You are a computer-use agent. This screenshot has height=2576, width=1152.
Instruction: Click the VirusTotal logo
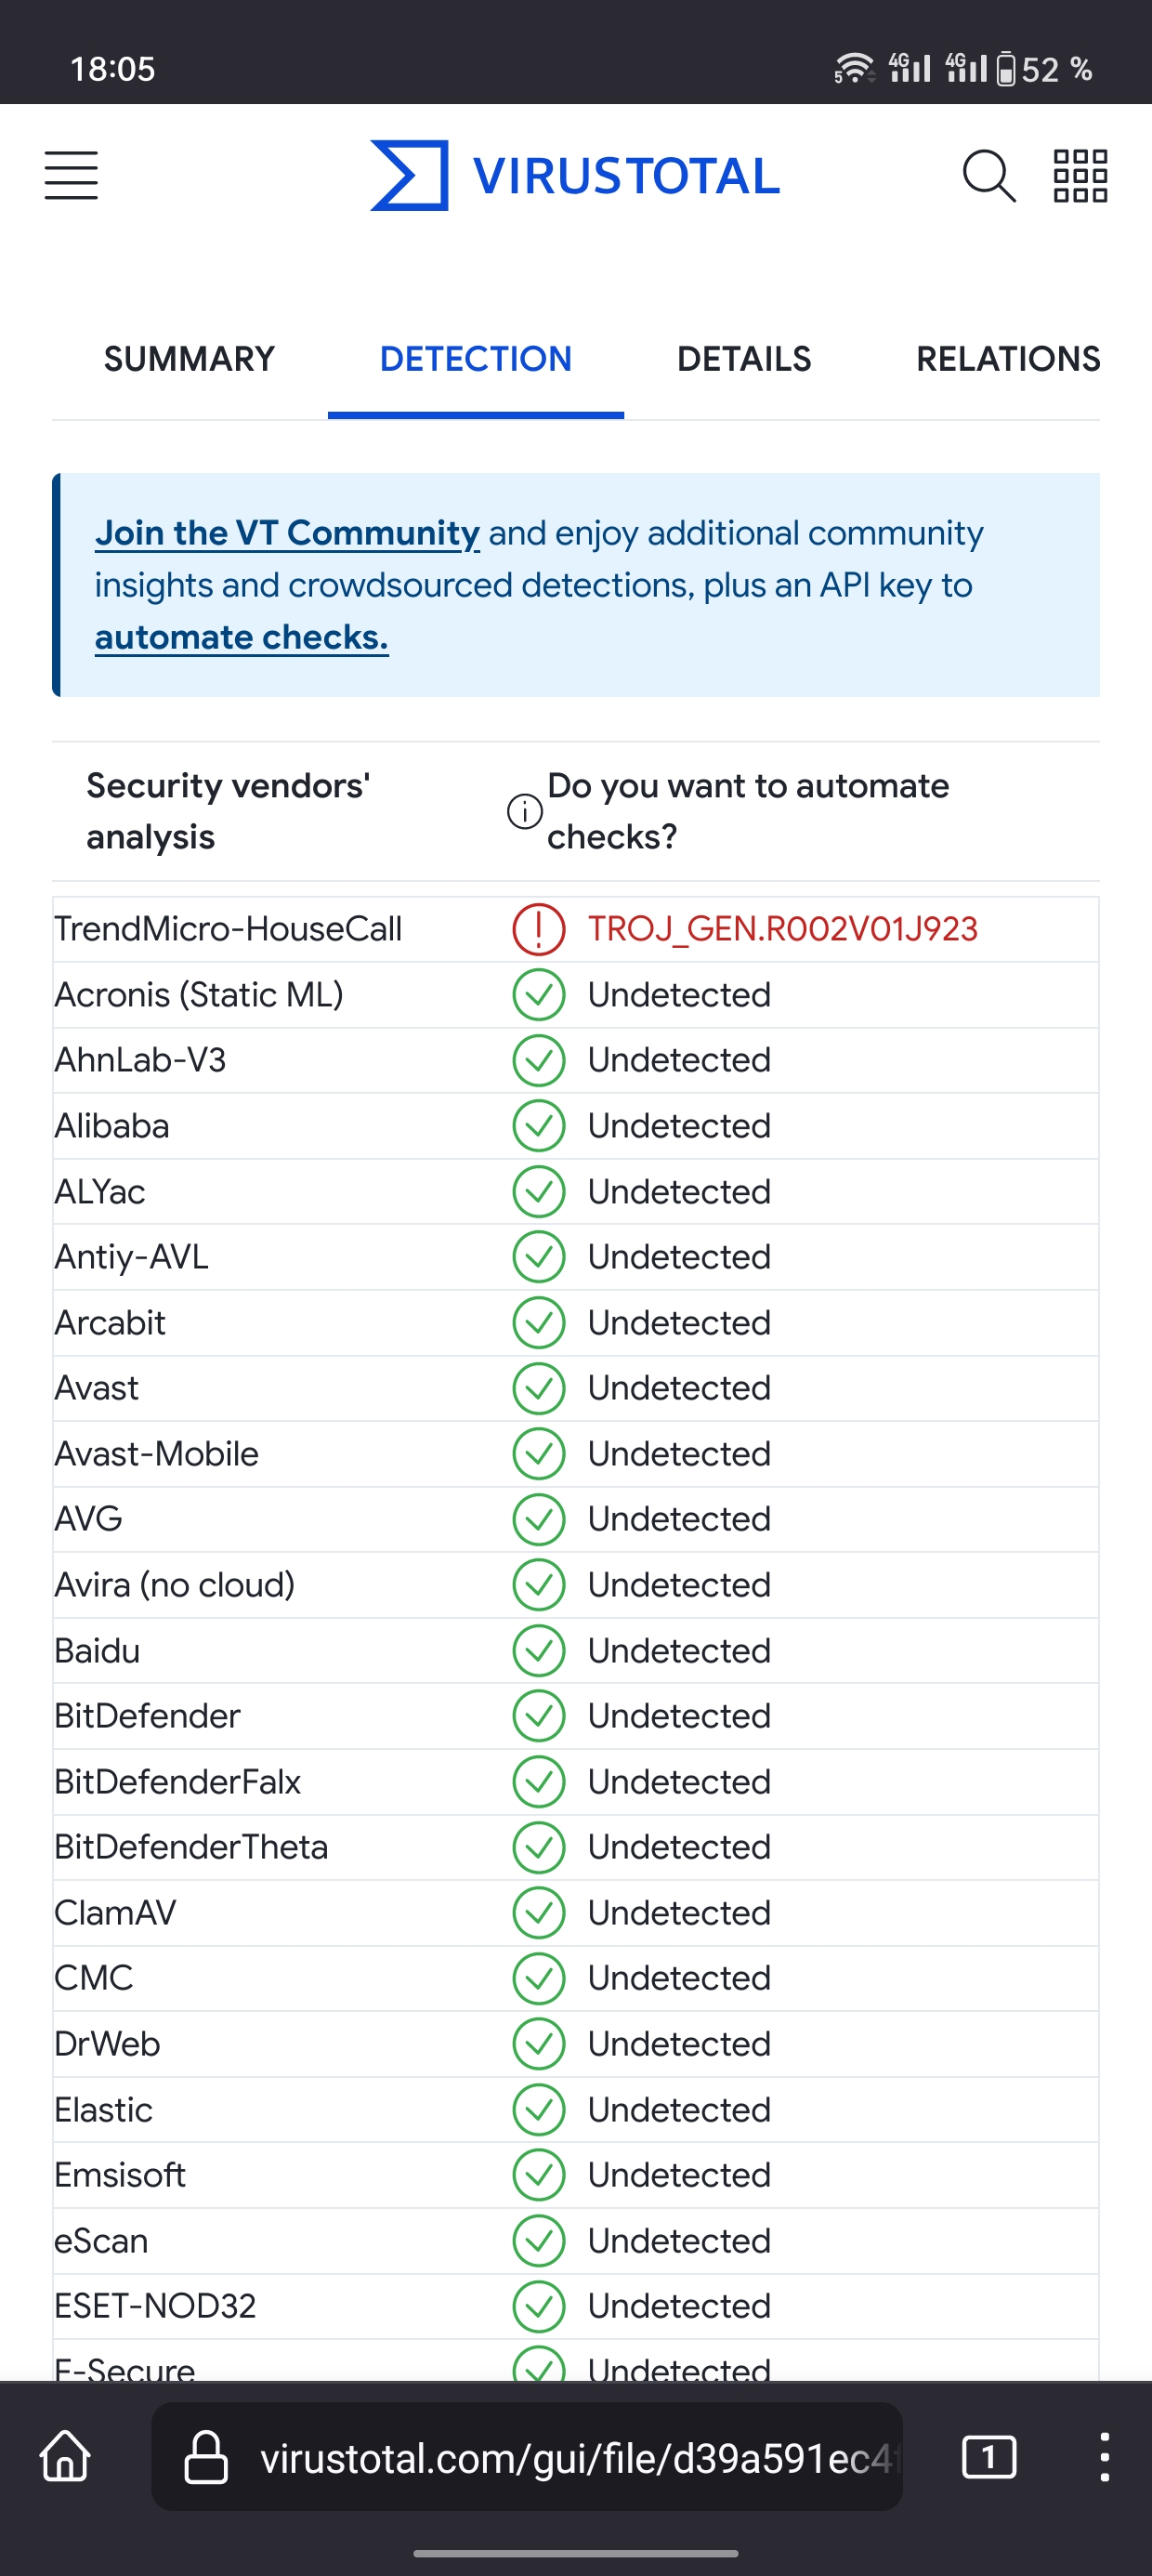coord(574,175)
